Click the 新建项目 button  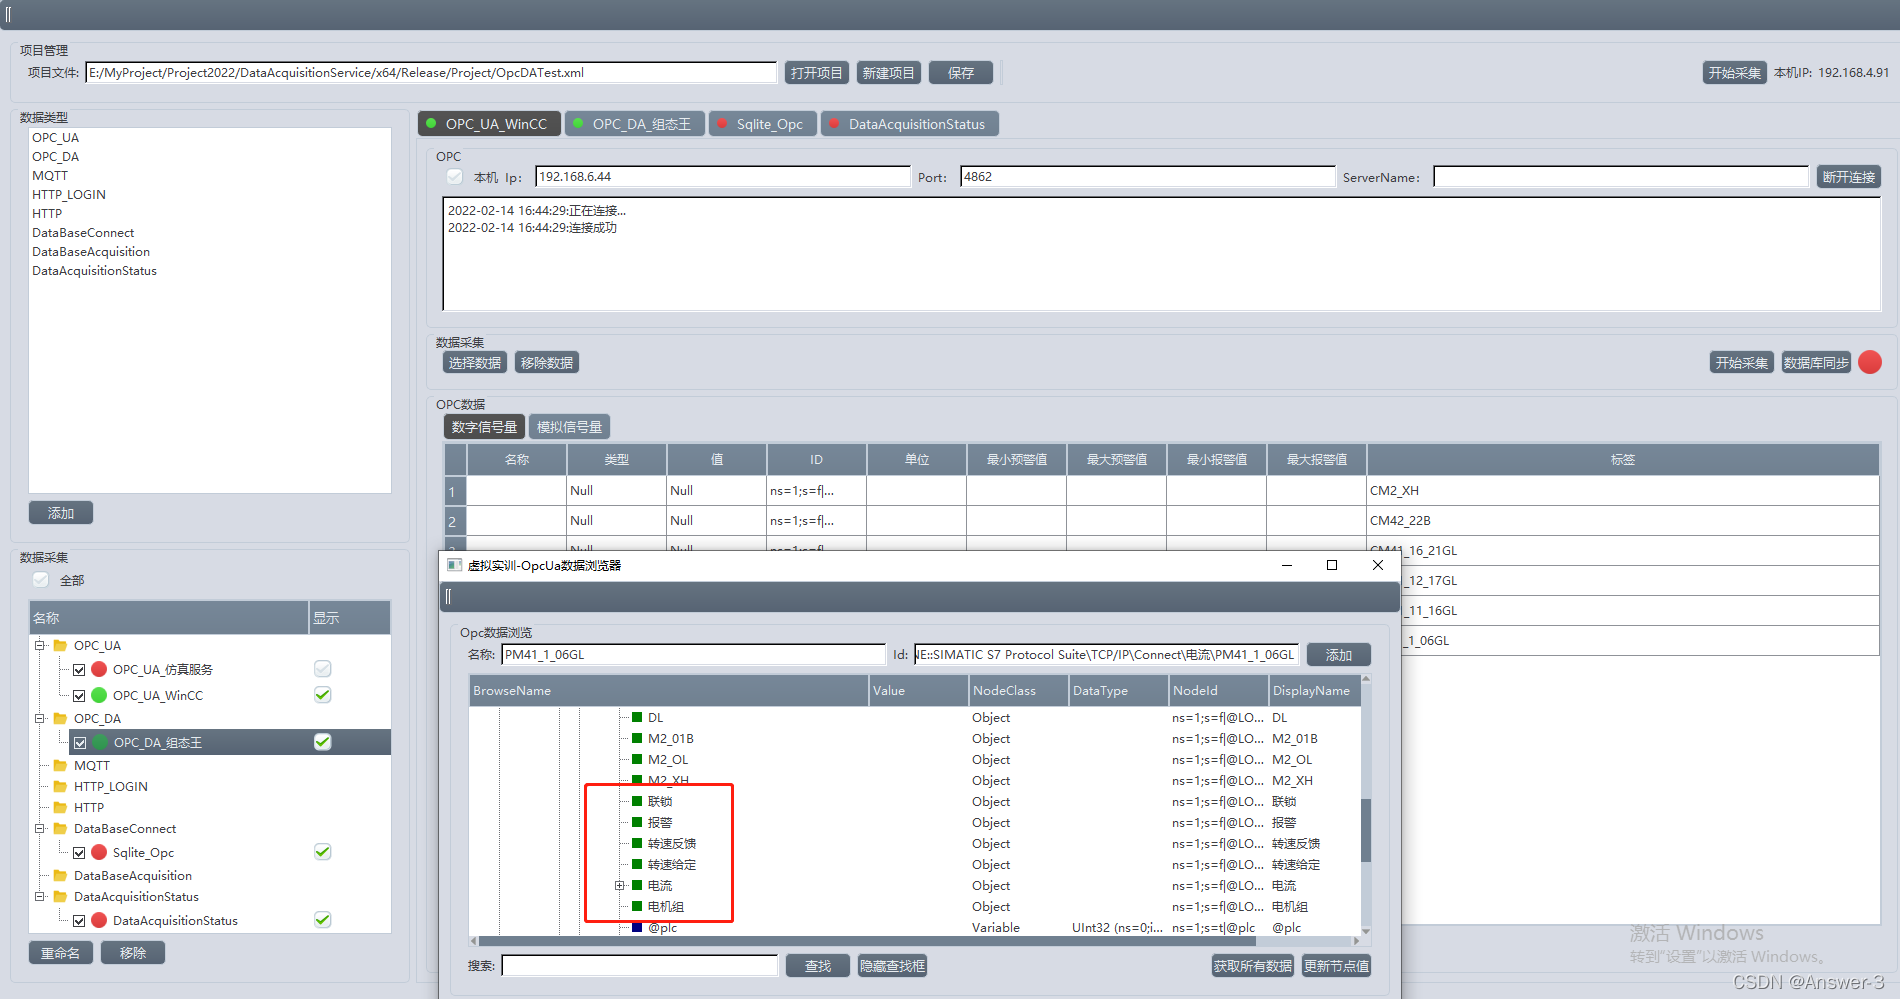(889, 73)
